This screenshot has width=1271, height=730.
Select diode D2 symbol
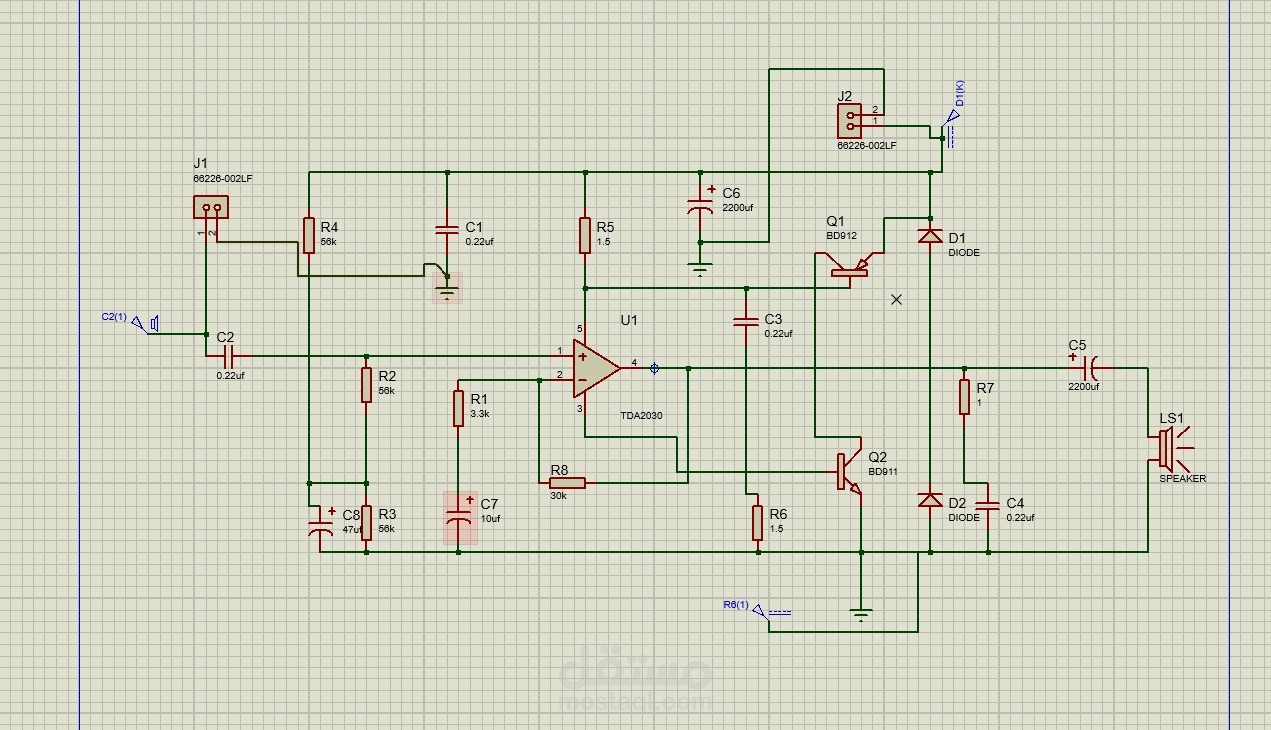930,499
